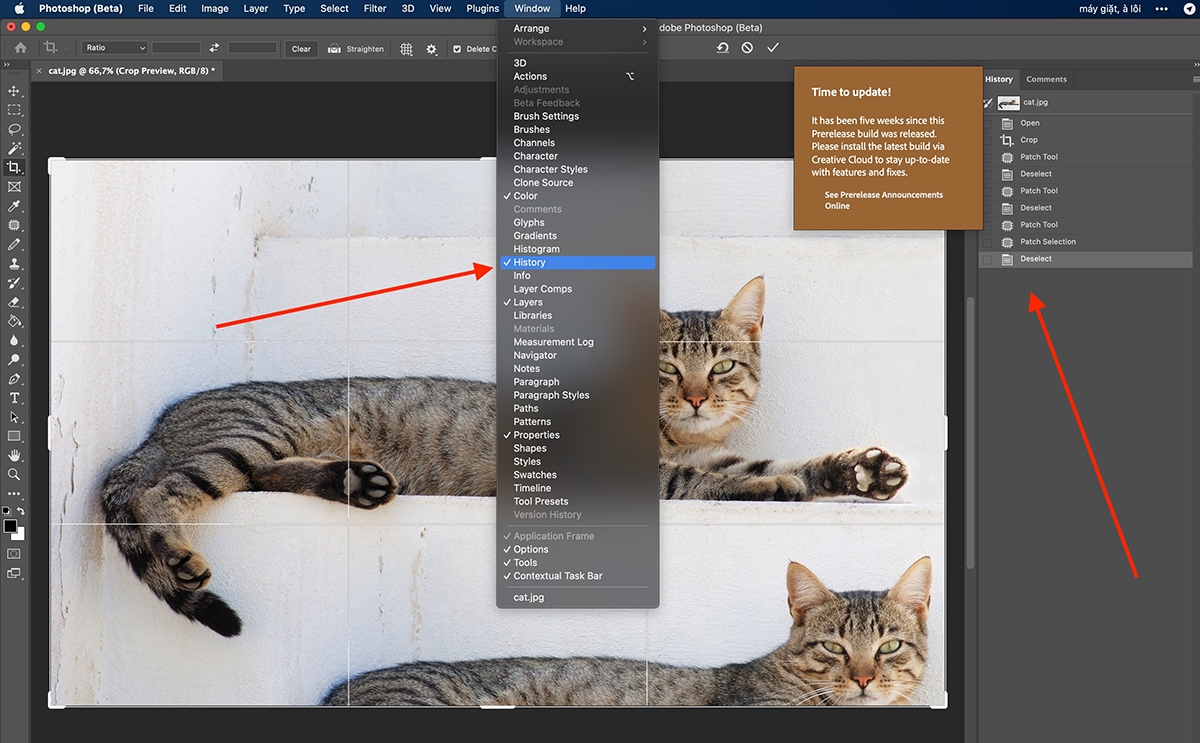The image size is (1200, 743).
Task: Open See Prerelease Announcements Online link
Action: pos(883,200)
